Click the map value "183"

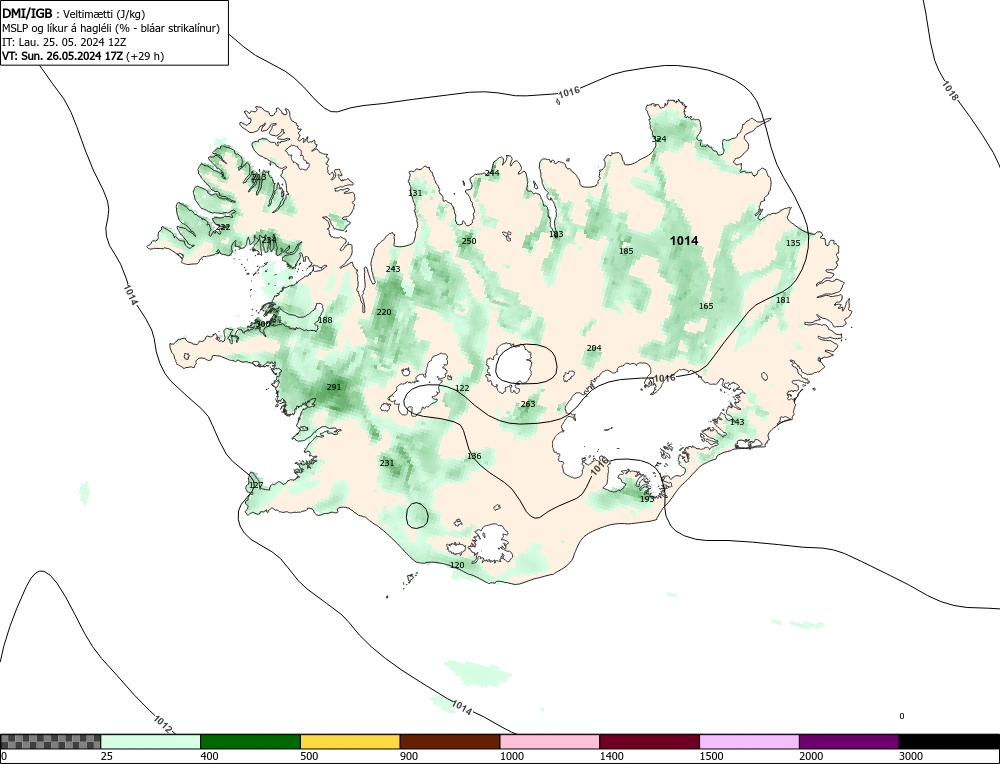pyautogui.click(x=556, y=234)
